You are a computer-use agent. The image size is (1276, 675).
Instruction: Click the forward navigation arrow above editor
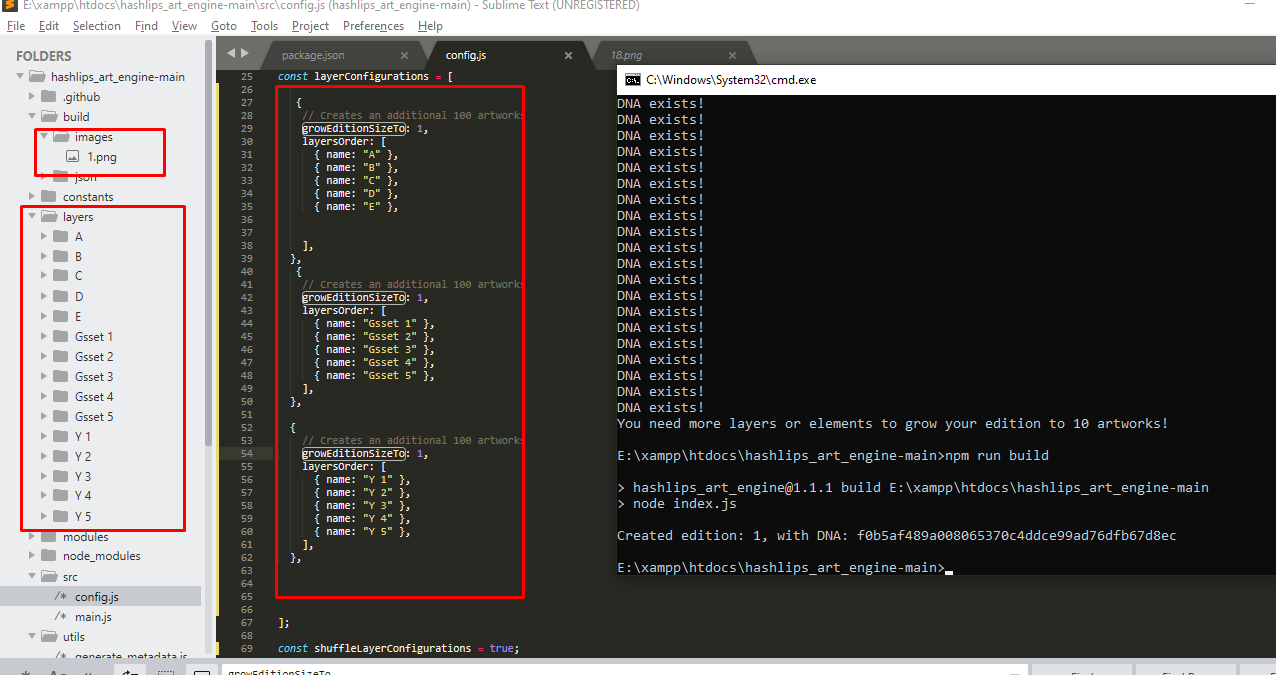(x=245, y=54)
